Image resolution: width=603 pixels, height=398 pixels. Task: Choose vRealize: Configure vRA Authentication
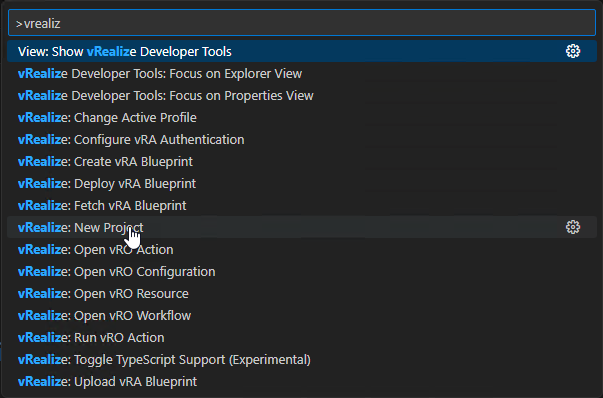coord(302,139)
